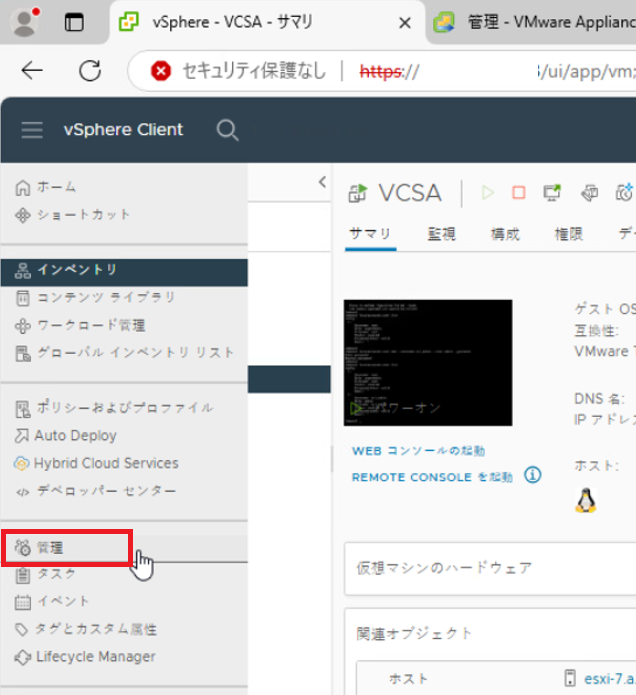Click the selected dark row in inventory tree
636x695 pixels.
(x=289, y=379)
